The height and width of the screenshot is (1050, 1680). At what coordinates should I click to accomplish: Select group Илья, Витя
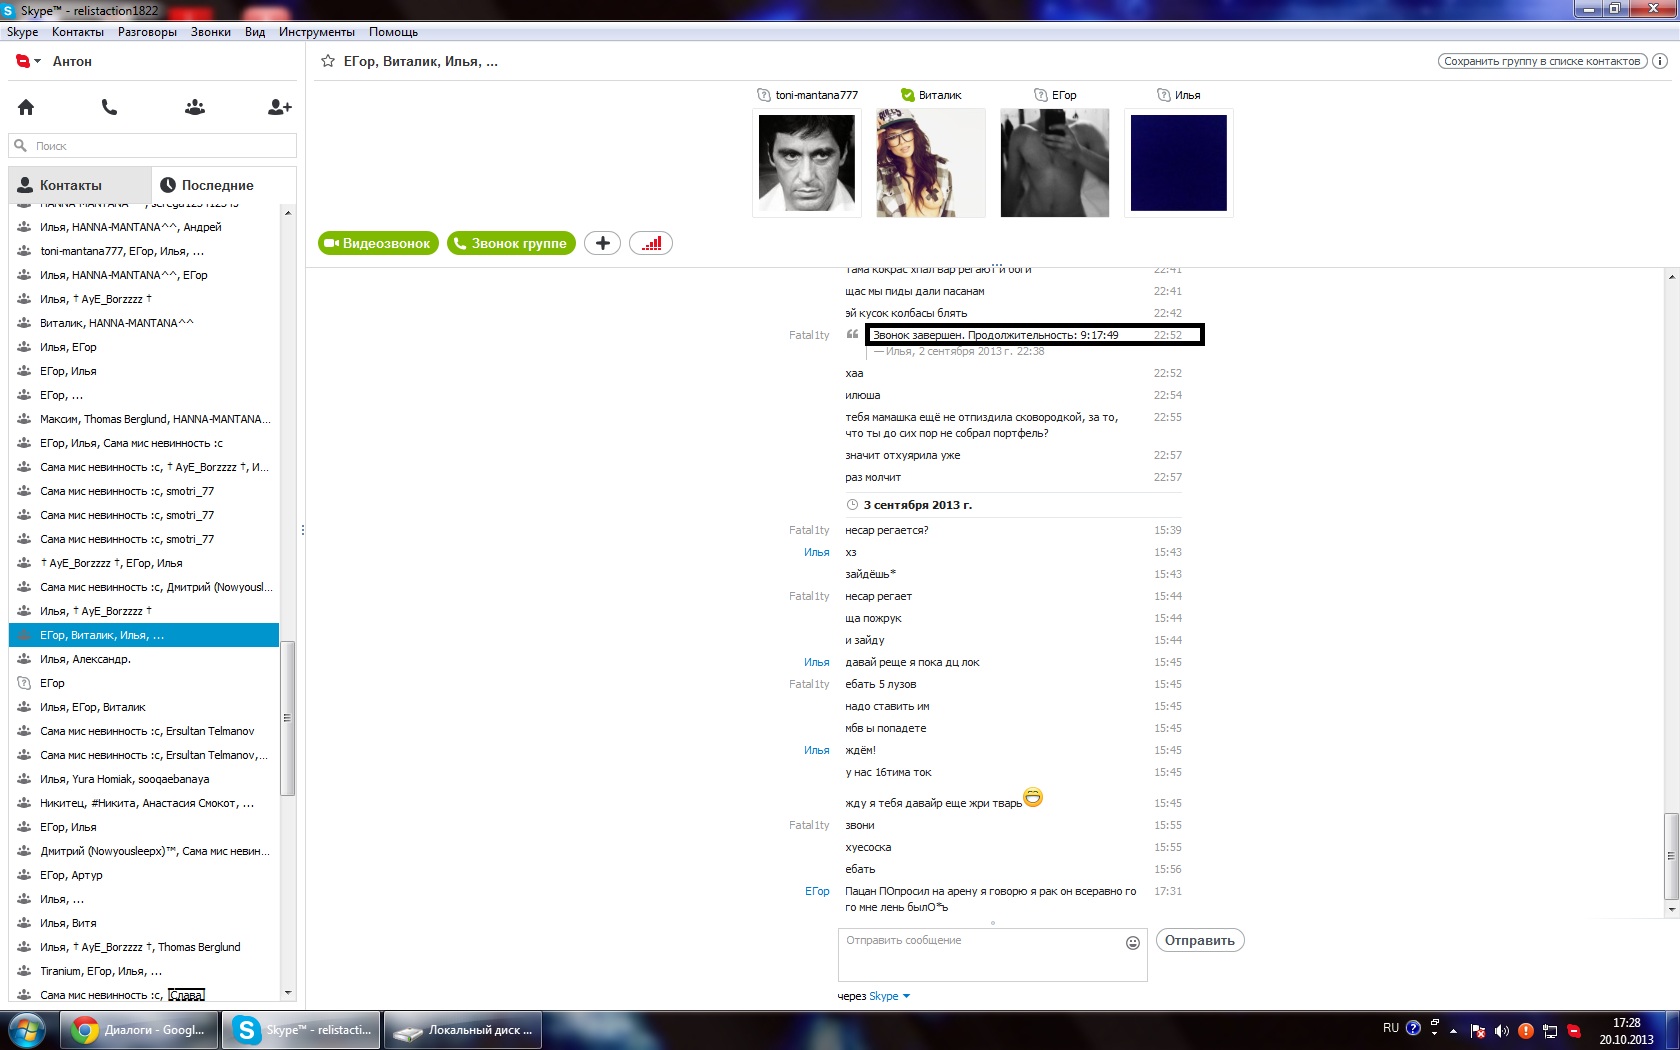[x=144, y=923]
